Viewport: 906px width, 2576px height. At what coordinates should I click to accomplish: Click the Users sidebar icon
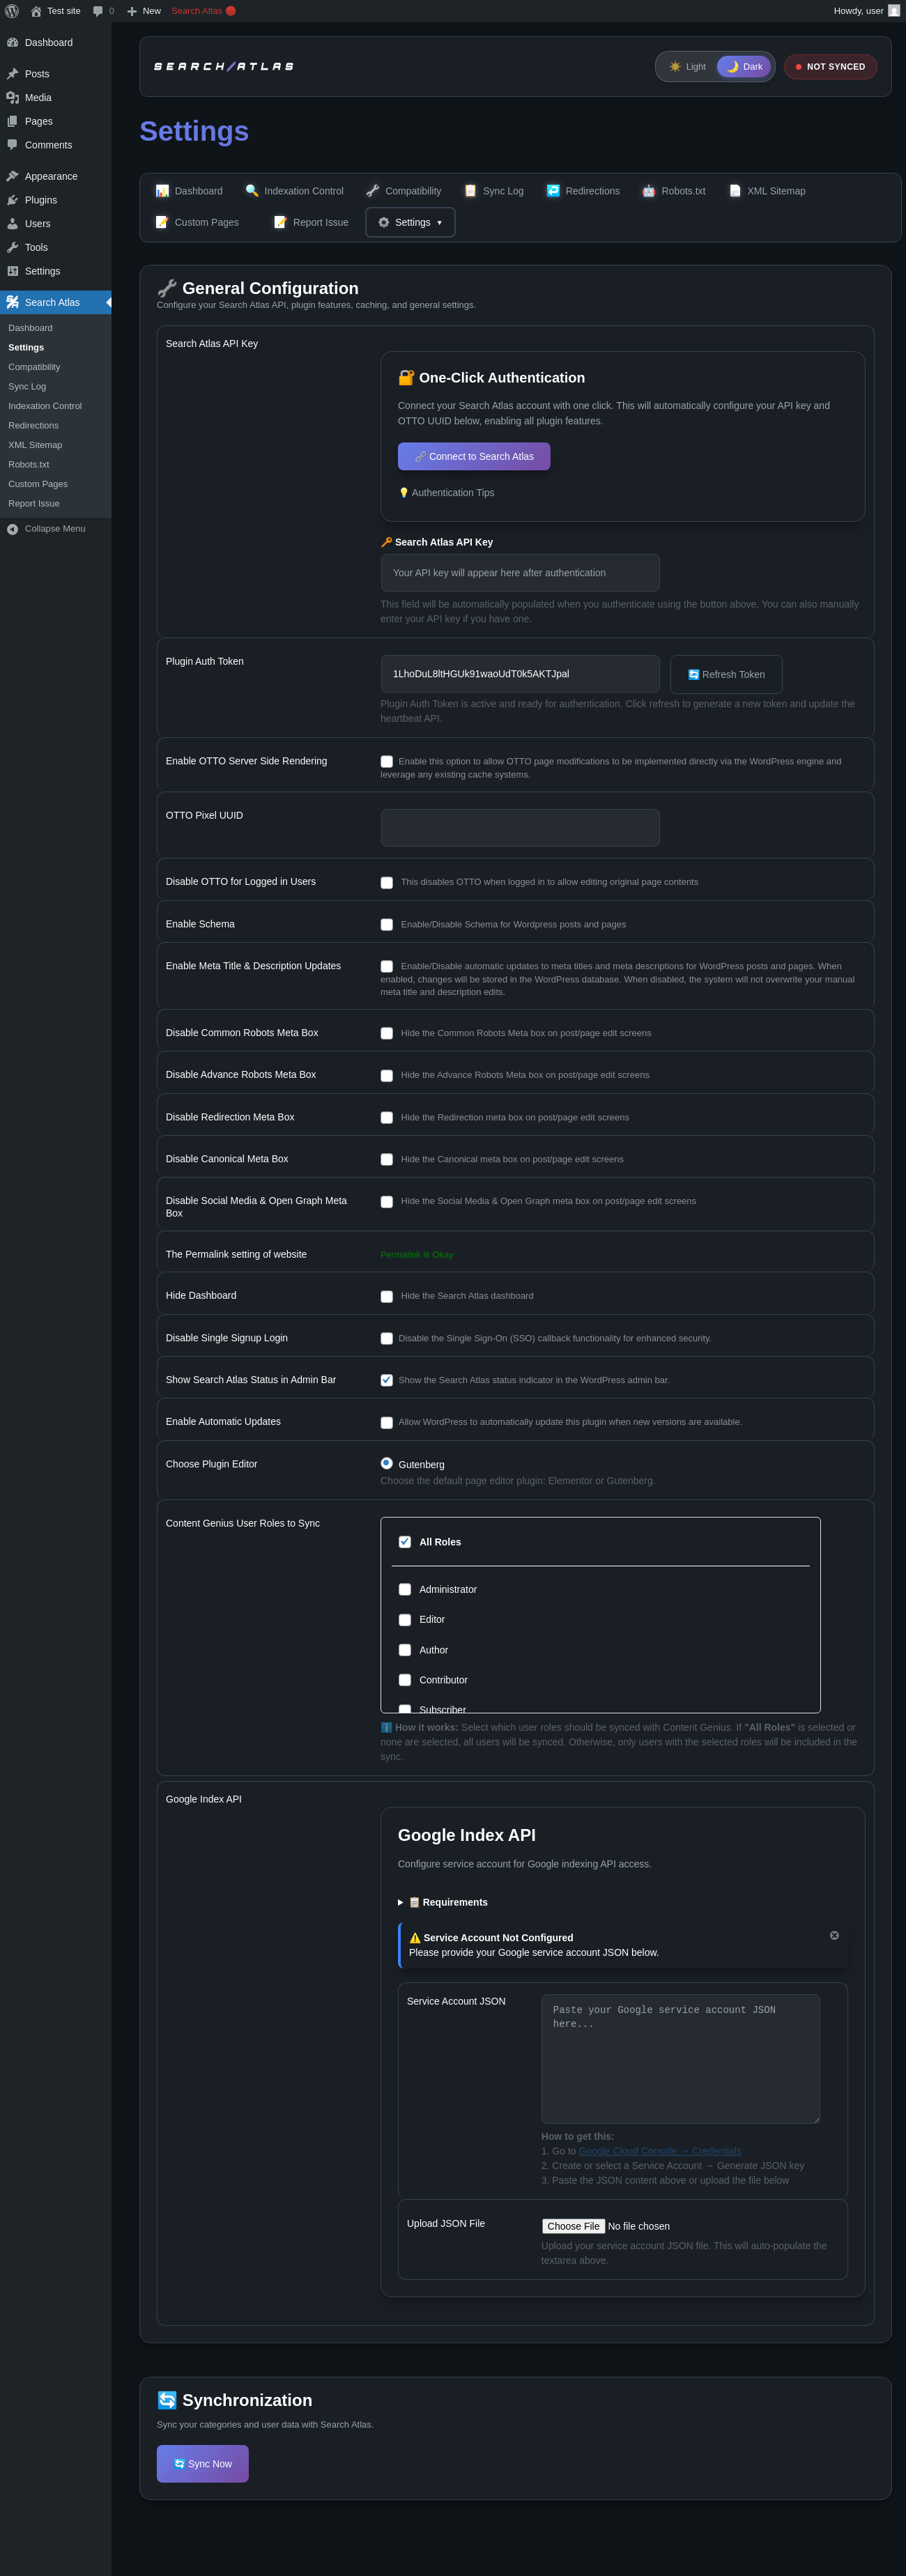click(x=13, y=224)
